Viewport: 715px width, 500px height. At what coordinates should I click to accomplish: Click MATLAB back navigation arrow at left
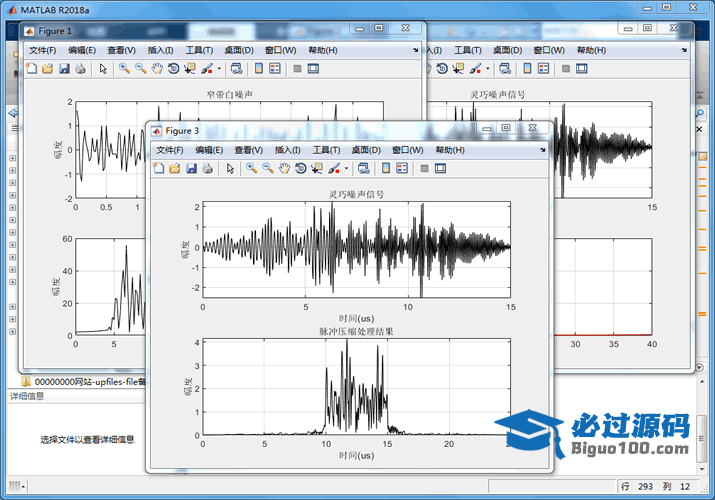[x=13, y=113]
